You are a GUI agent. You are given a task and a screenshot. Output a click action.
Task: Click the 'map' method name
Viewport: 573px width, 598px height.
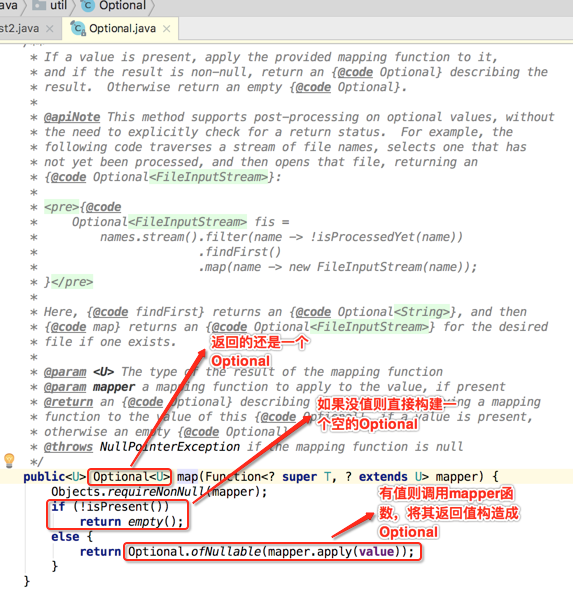[x=187, y=476]
